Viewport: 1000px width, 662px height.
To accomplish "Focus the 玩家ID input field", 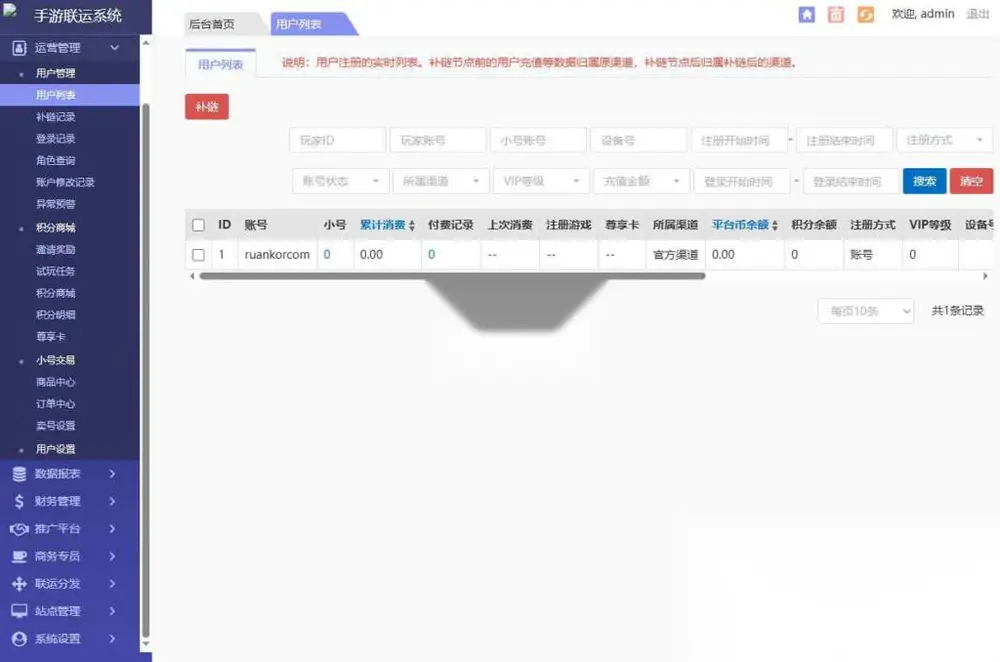I will coord(337,140).
